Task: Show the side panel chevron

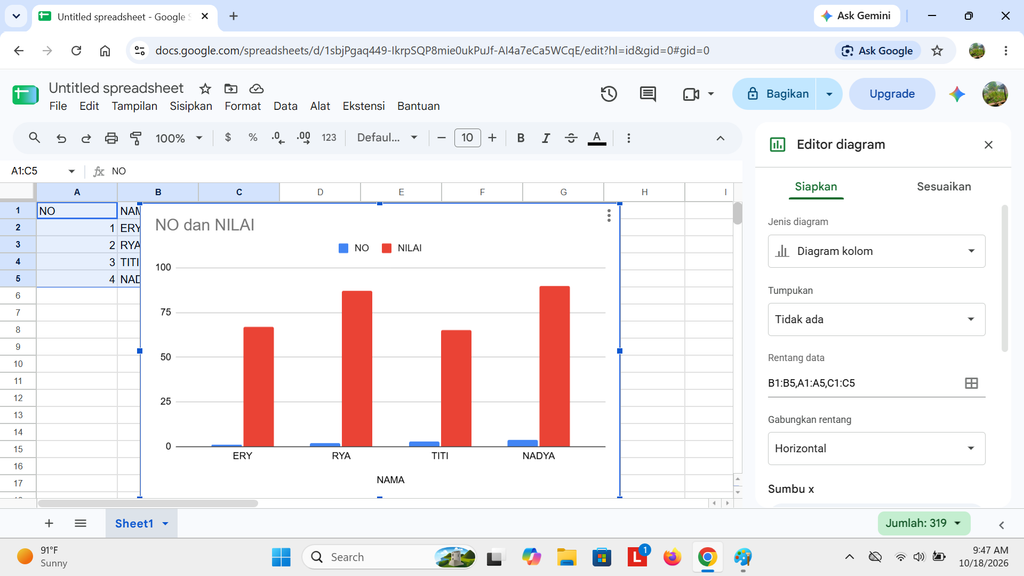Action: (x=1001, y=524)
